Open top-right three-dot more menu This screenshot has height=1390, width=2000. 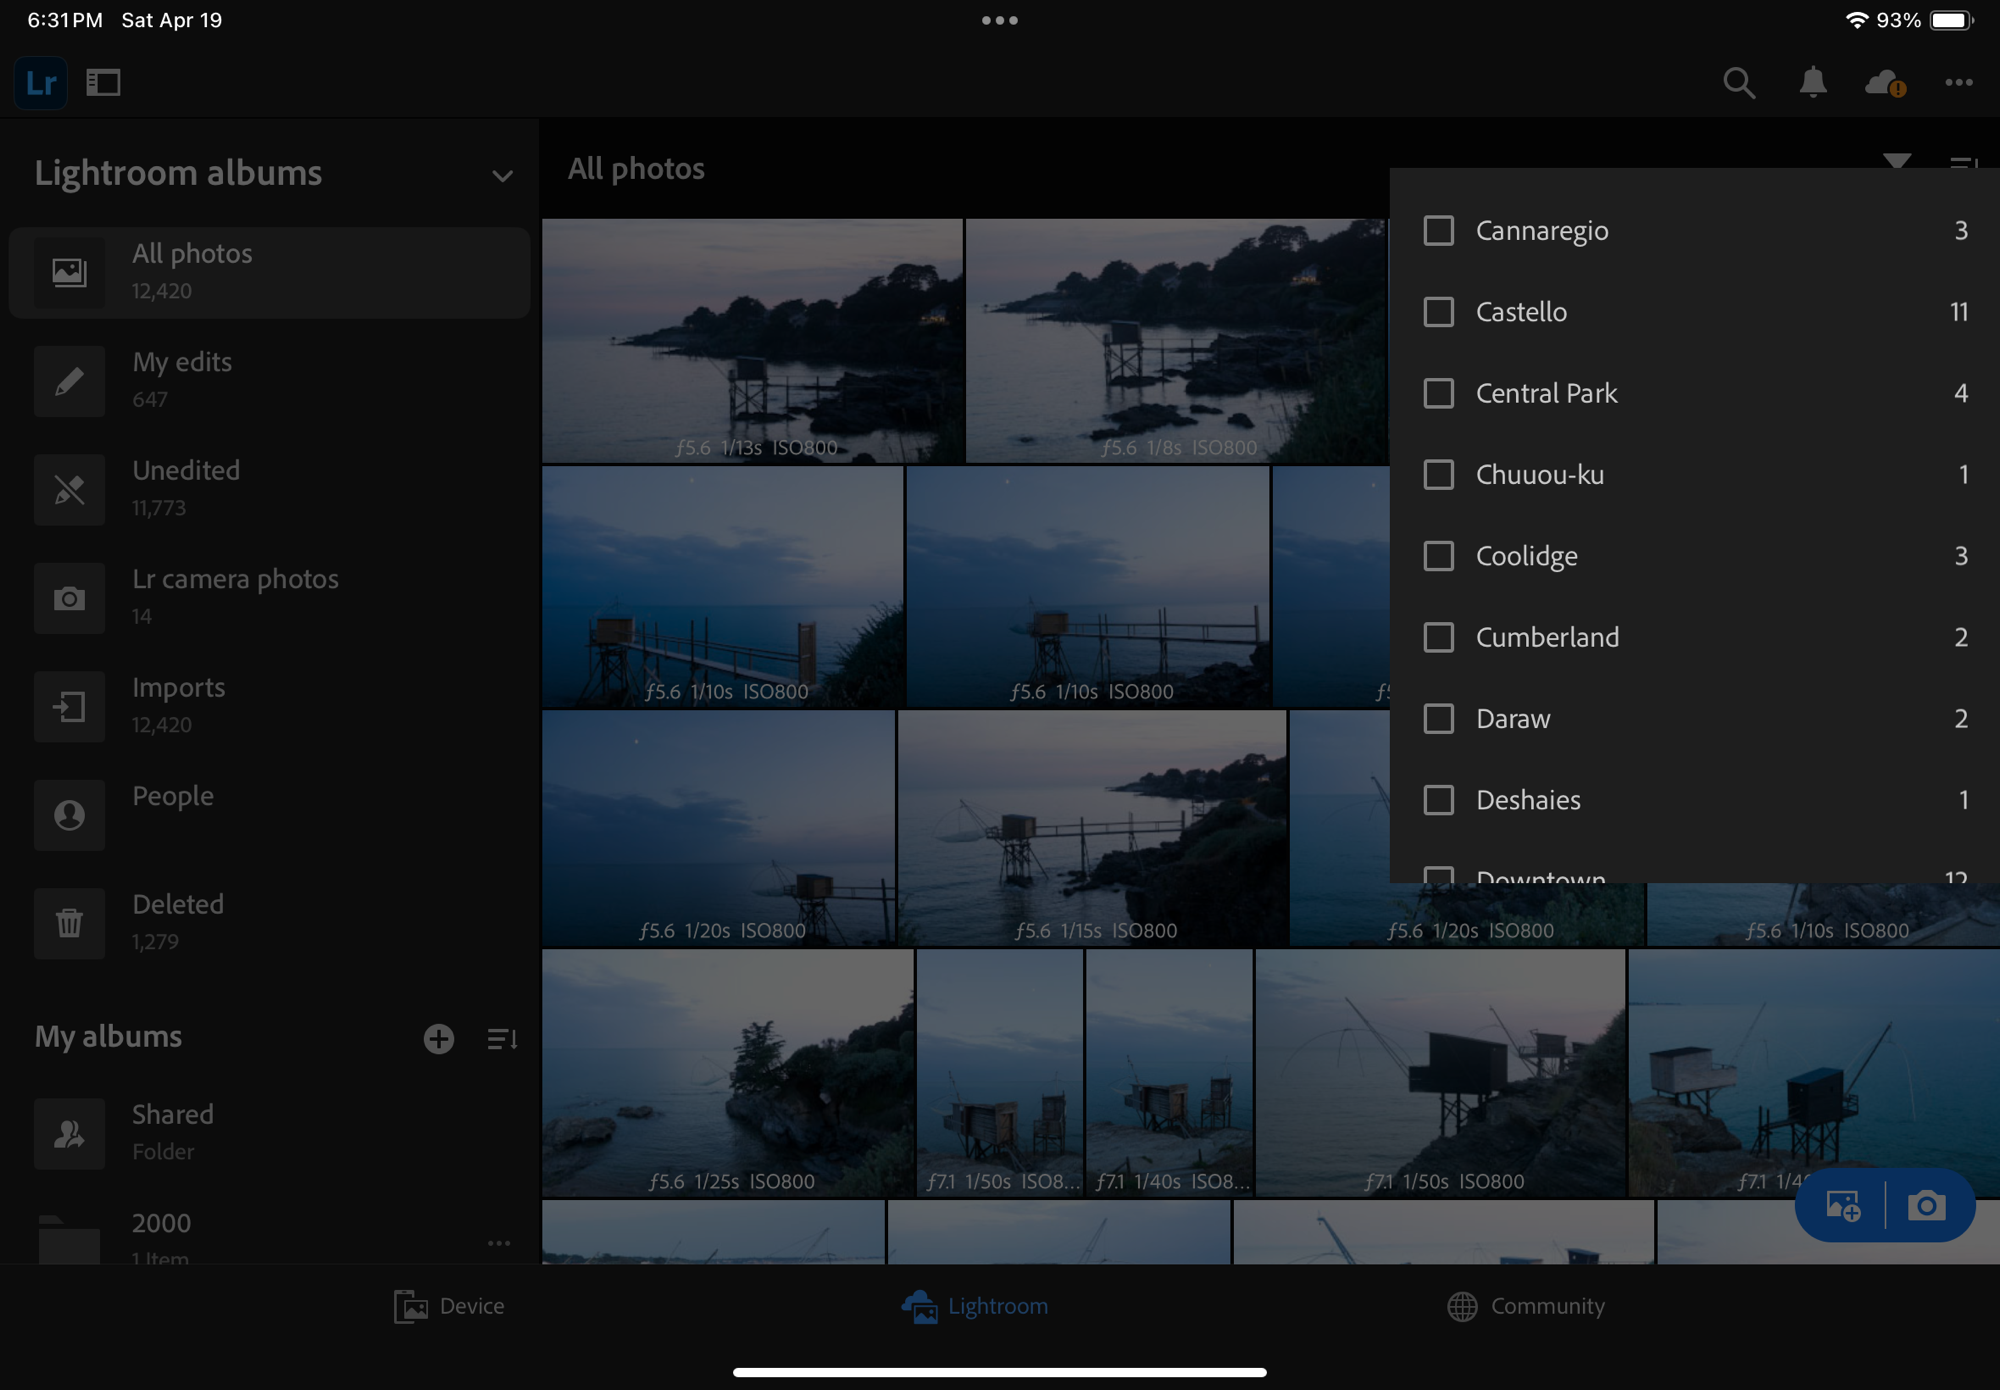click(1958, 82)
